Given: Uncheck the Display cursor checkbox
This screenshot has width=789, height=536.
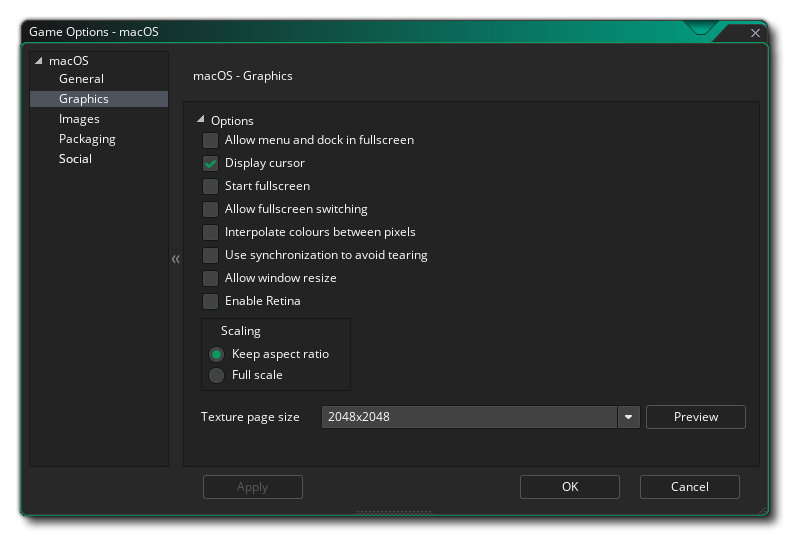Looking at the screenshot, I should tap(210, 164).
